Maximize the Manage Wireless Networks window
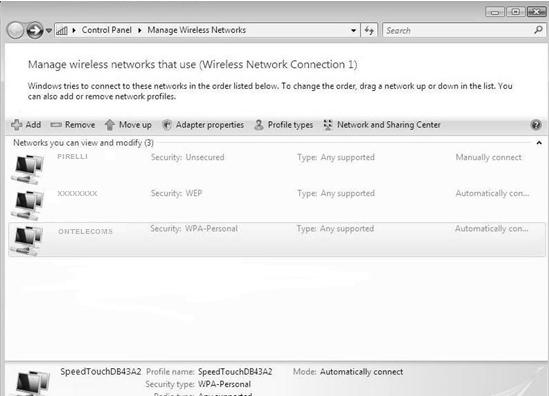 515,12
